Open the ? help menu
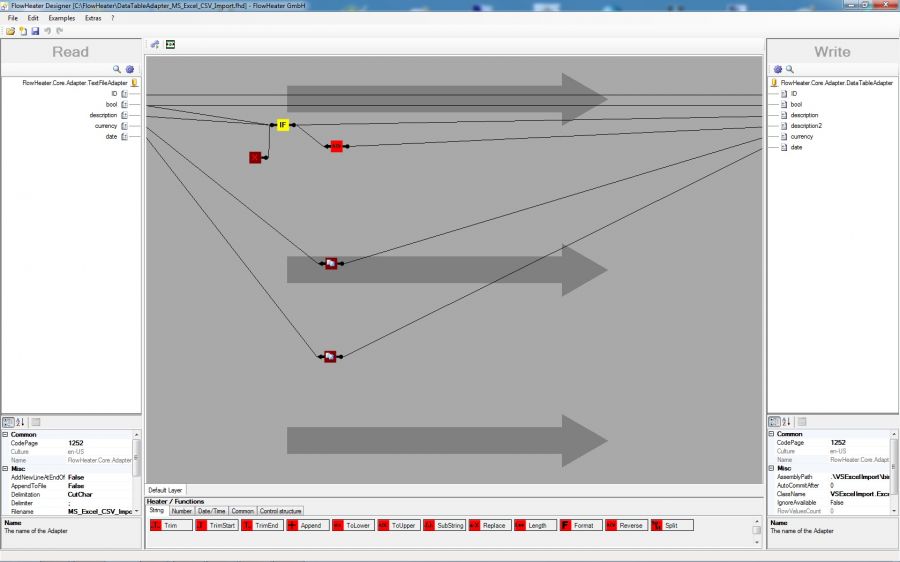This screenshot has height=562, width=900. 112,18
